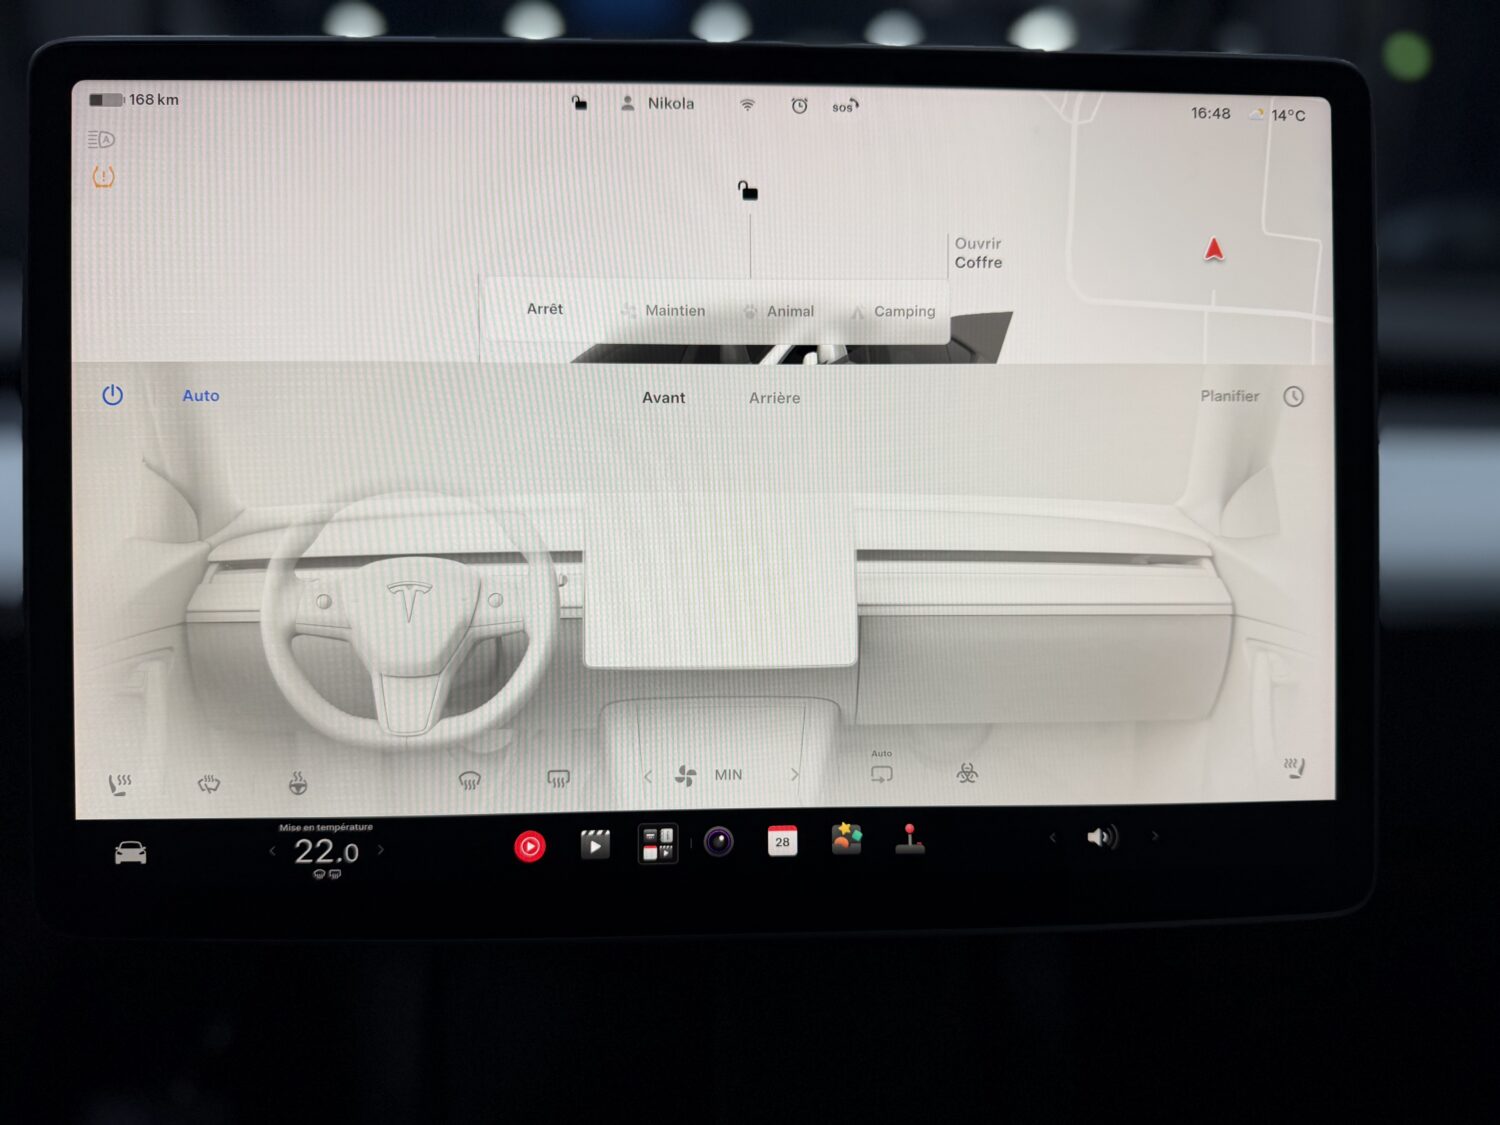Toggle front windshield defrost
This screenshot has width=1500, height=1125.
[469, 780]
